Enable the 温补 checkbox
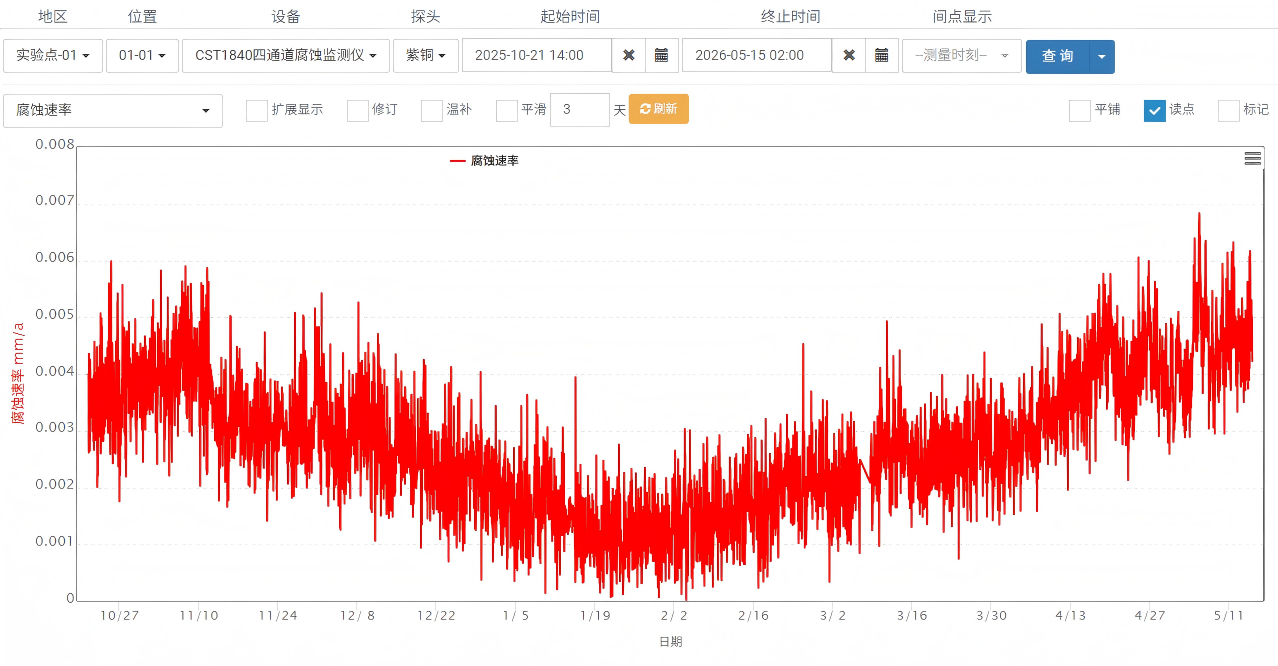The height and width of the screenshot is (666, 1278). click(x=432, y=110)
